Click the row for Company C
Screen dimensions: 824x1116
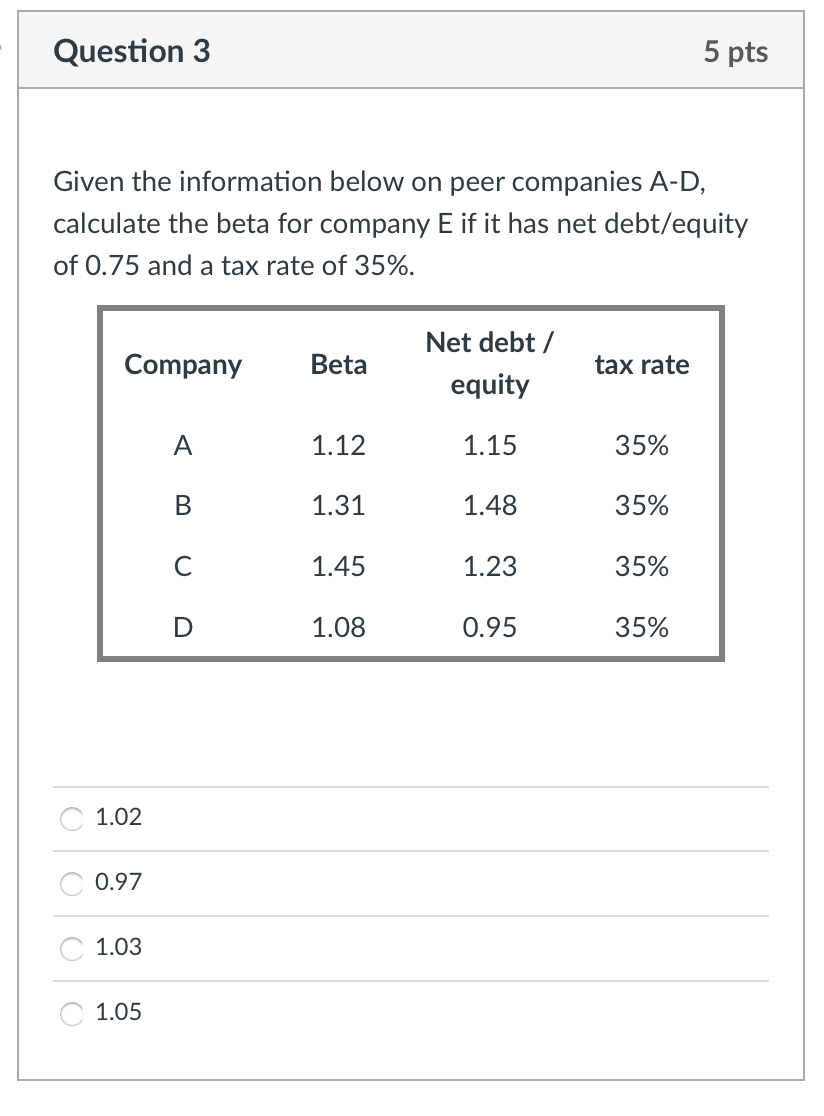point(182,566)
